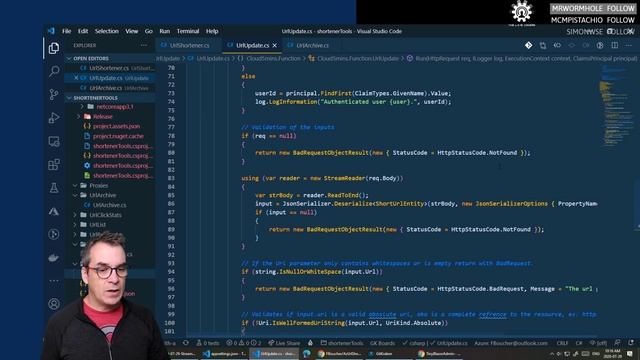The width and height of the screenshot is (640, 360).
Task: Click the feedback icon in status bar
Action: coord(617,343)
